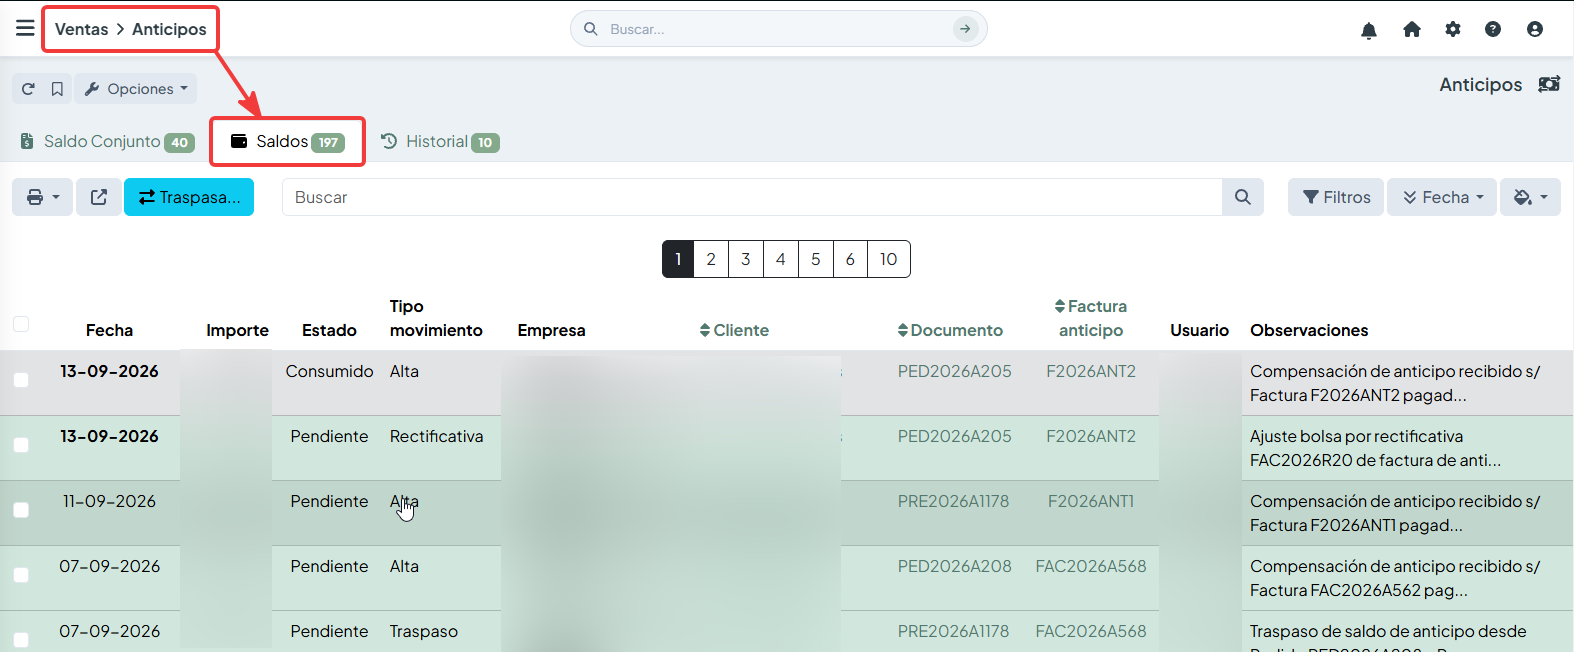Click the Traspasa... button
1574x652 pixels.
click(189, 197)
